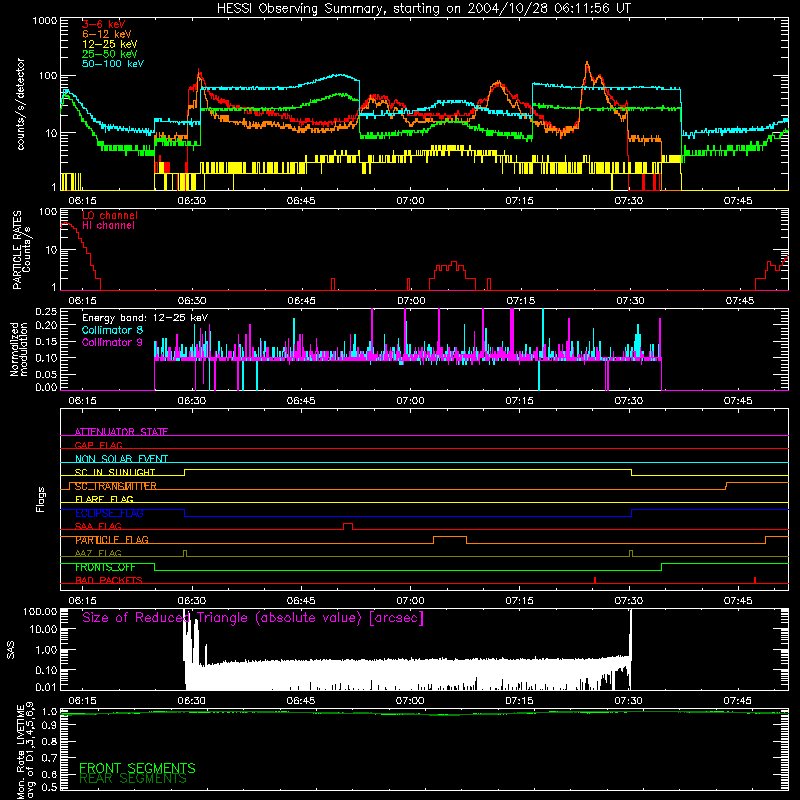Screen dimensions: 800x800
Task: Click the FLARE_FLAG label
Action: [104, 499]
